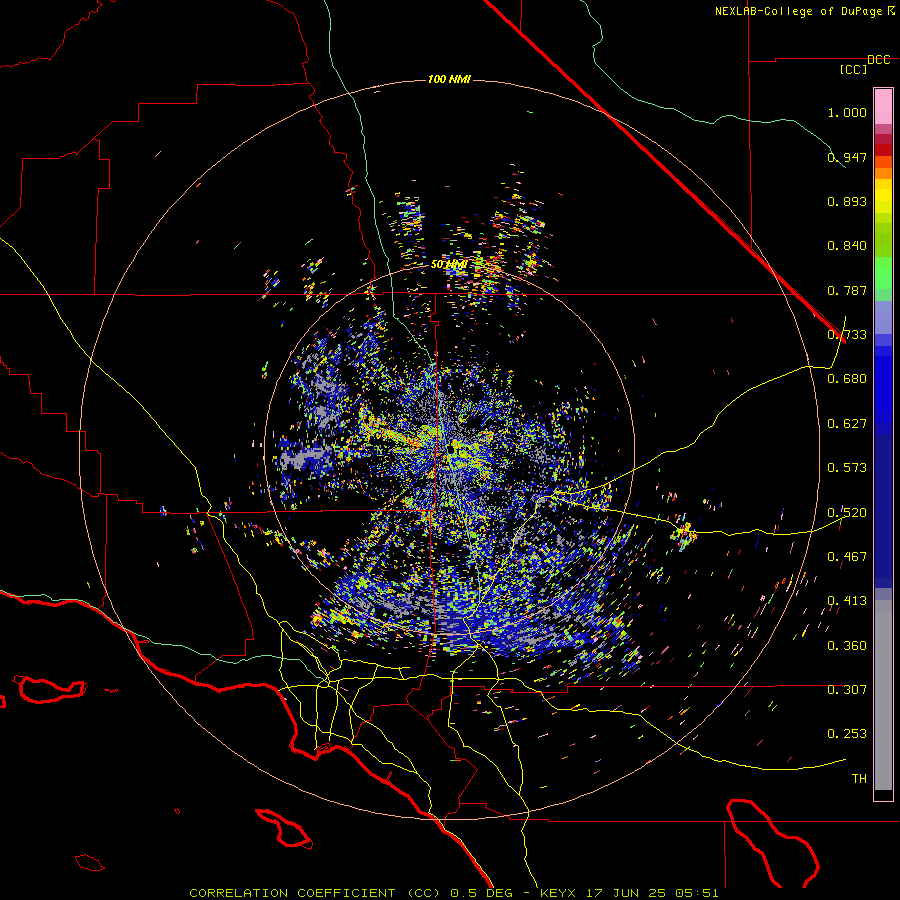Click the 0.840 legend value
Image resolution: width=900 pixels, height=900 pixels.
[847, 246]
